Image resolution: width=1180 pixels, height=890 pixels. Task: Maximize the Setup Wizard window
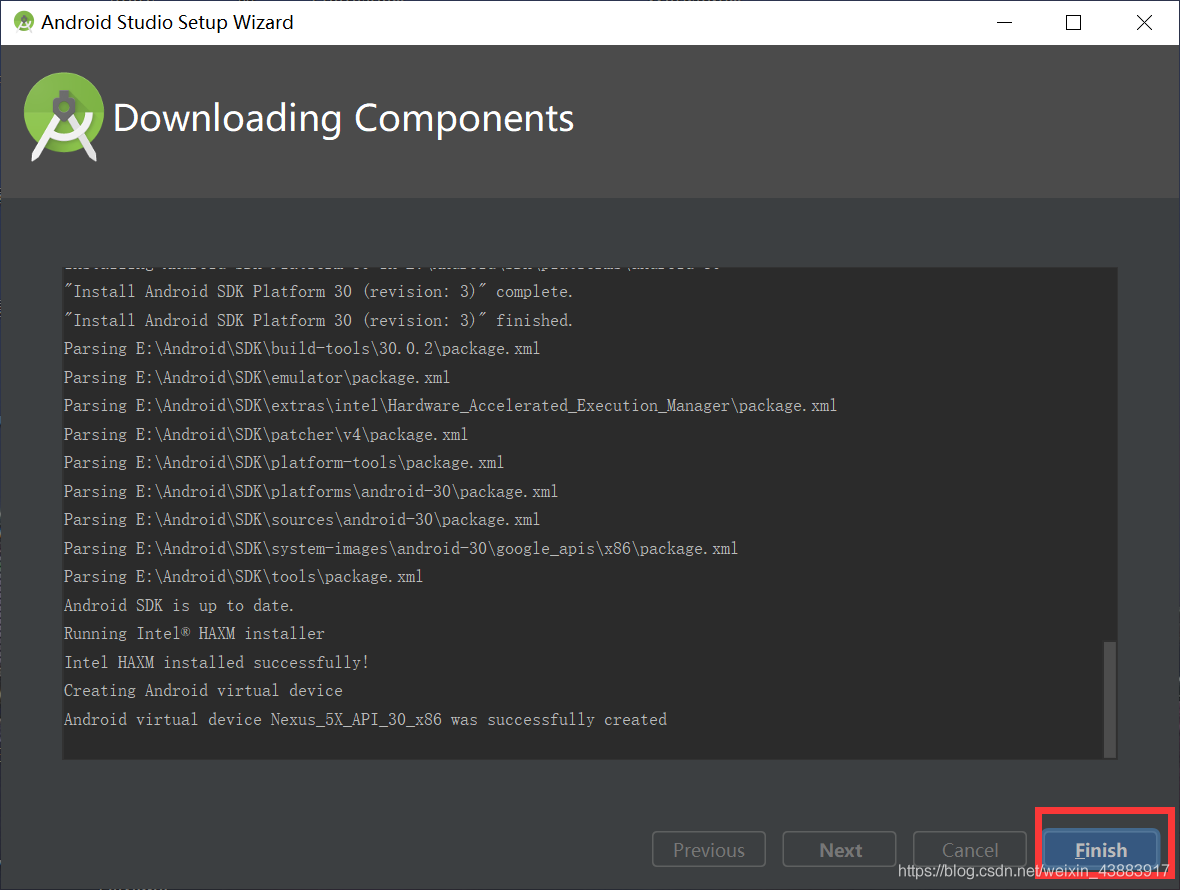pyautogui.click(x=1073, y=23)
